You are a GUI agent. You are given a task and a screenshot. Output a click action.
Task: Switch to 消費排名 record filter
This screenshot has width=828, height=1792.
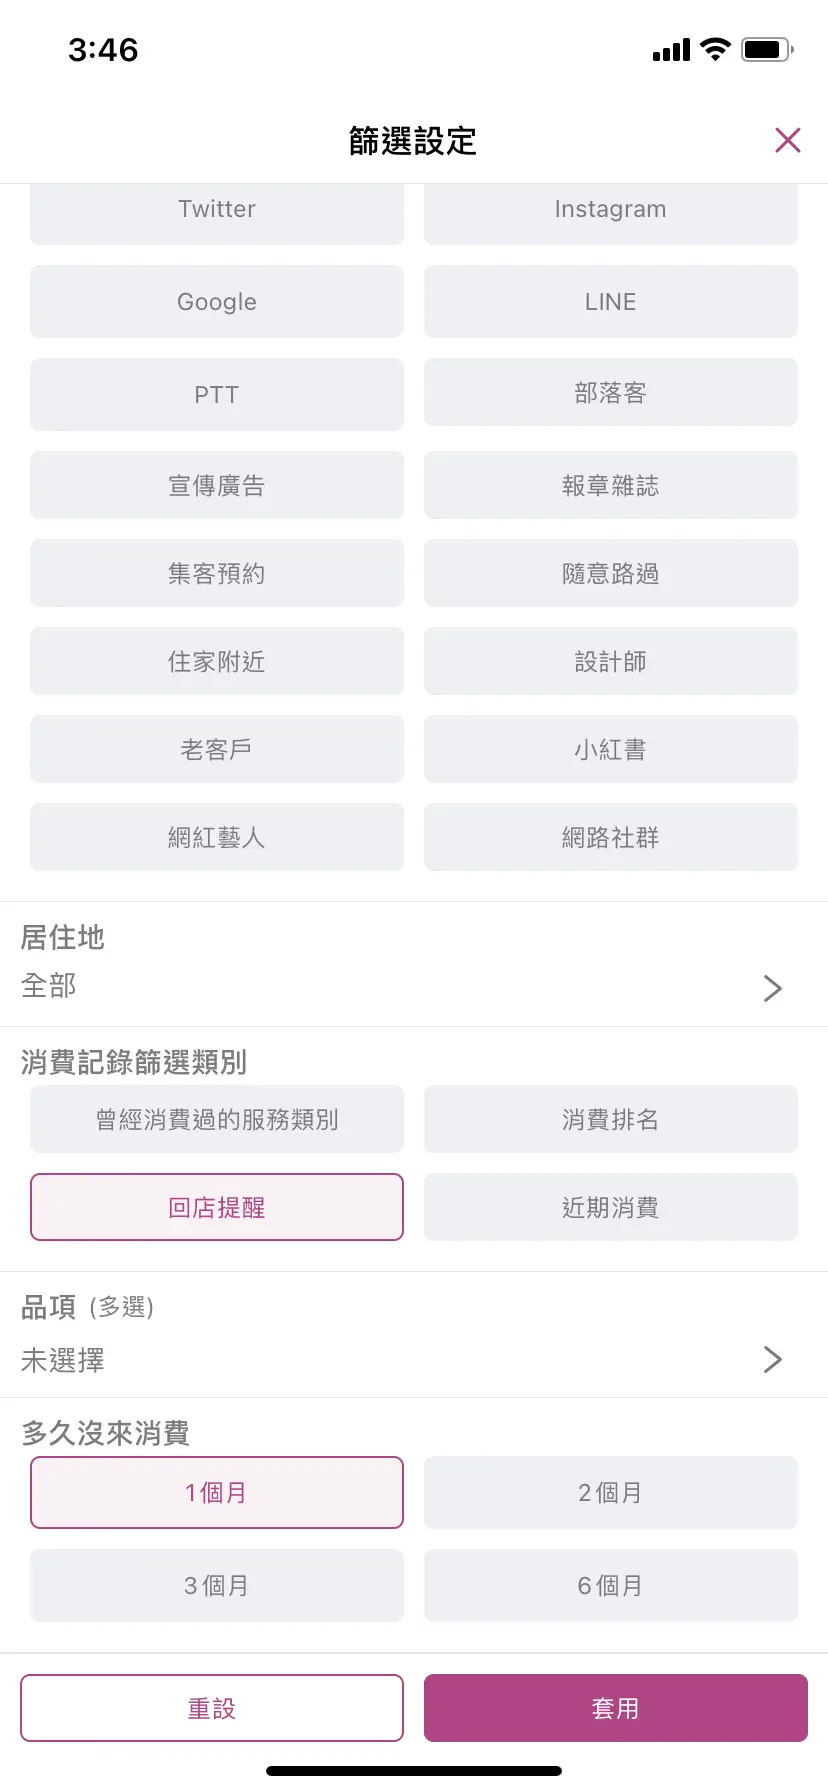pyautogui.click(x=610, y=1119)
